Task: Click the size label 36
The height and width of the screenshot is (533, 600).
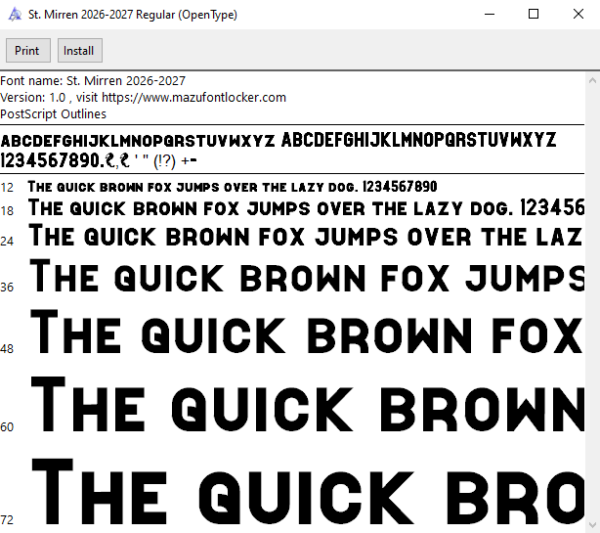Action: (x=7, y=287)
